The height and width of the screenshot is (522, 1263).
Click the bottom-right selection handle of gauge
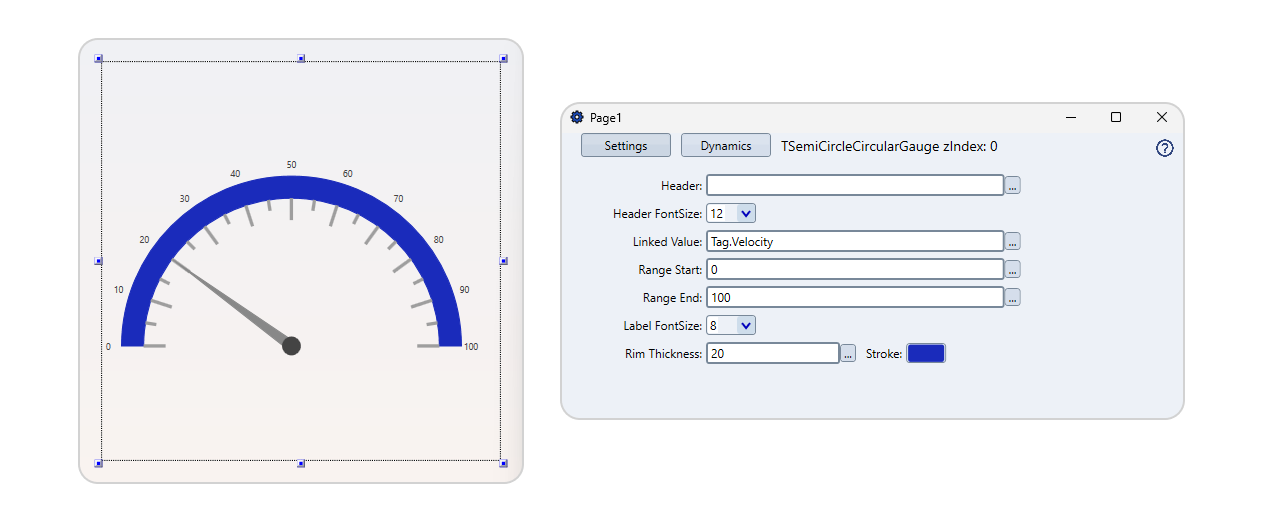pos(504,463)
